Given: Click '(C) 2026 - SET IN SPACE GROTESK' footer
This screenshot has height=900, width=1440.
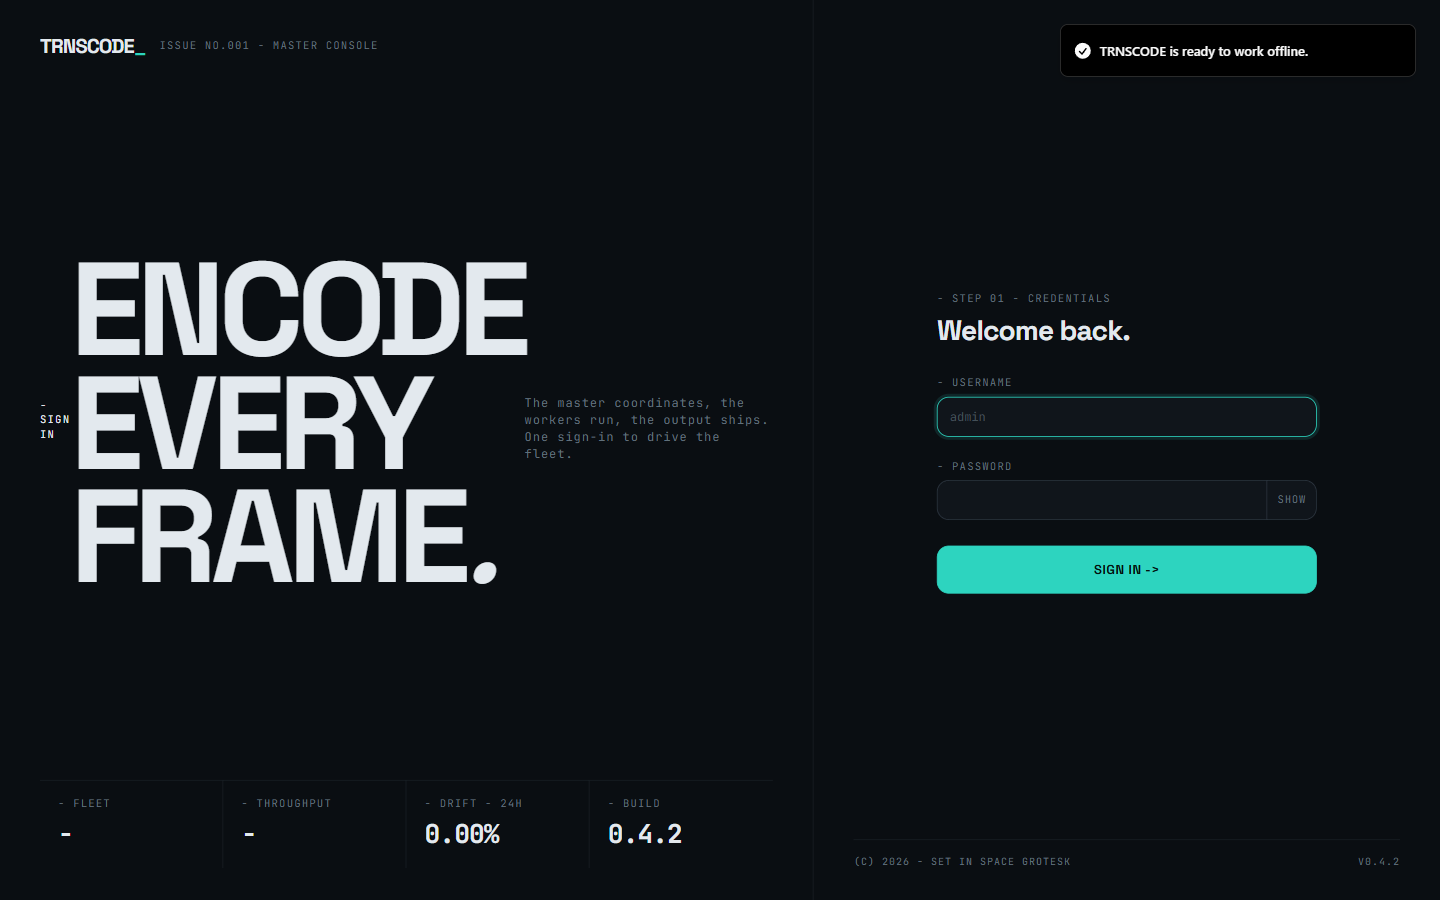Looking at the screenshot, I should [962, 862].
